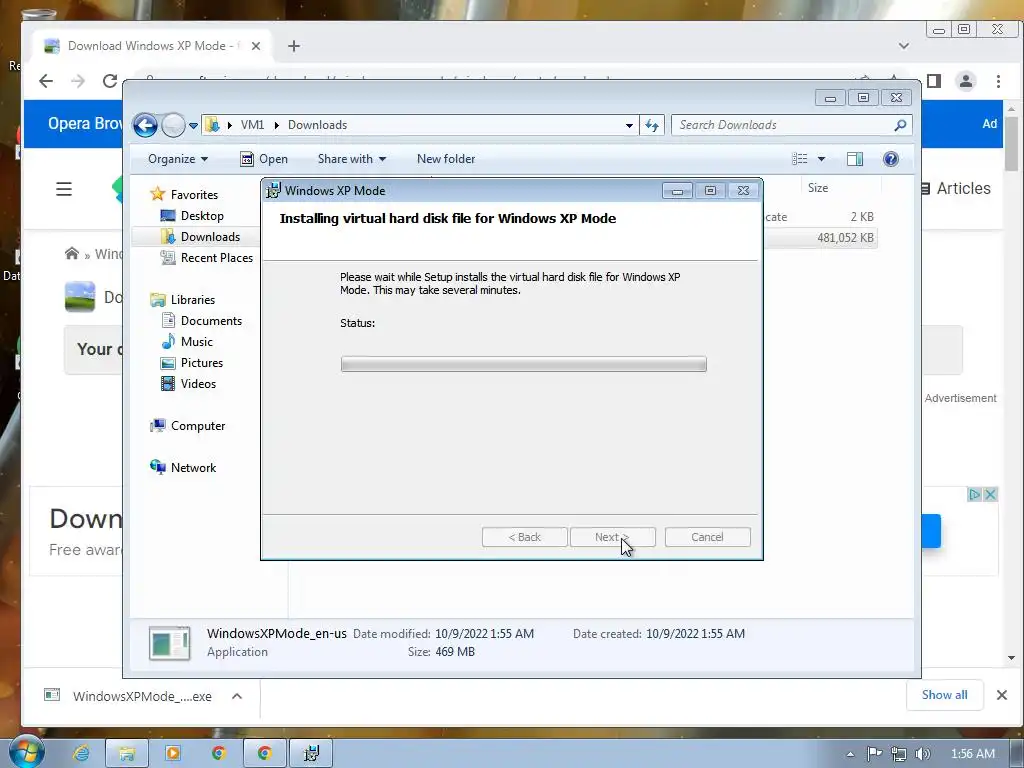Click New folder in Explorer toolbar

coord(446,159)
